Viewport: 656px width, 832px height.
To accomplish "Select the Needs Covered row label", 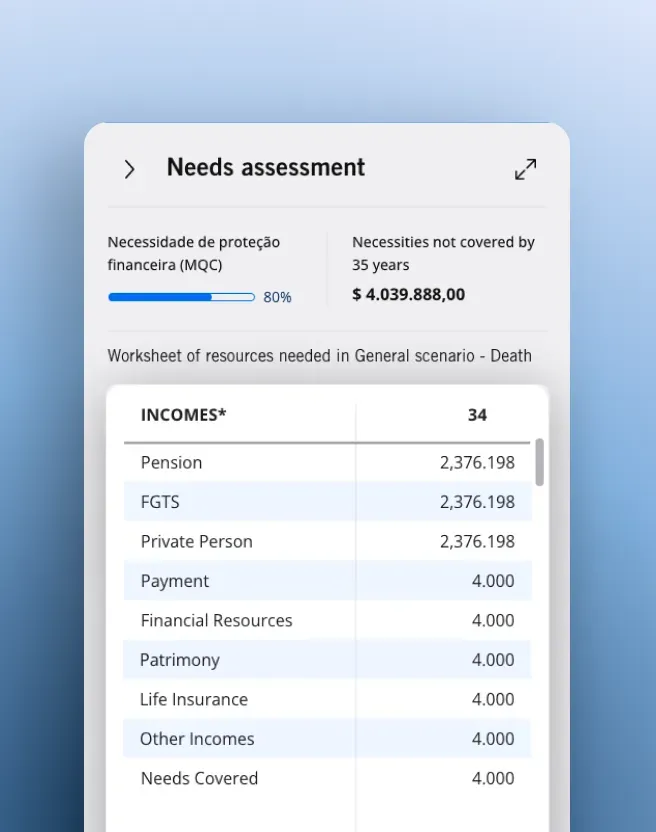I will [200, 778].
